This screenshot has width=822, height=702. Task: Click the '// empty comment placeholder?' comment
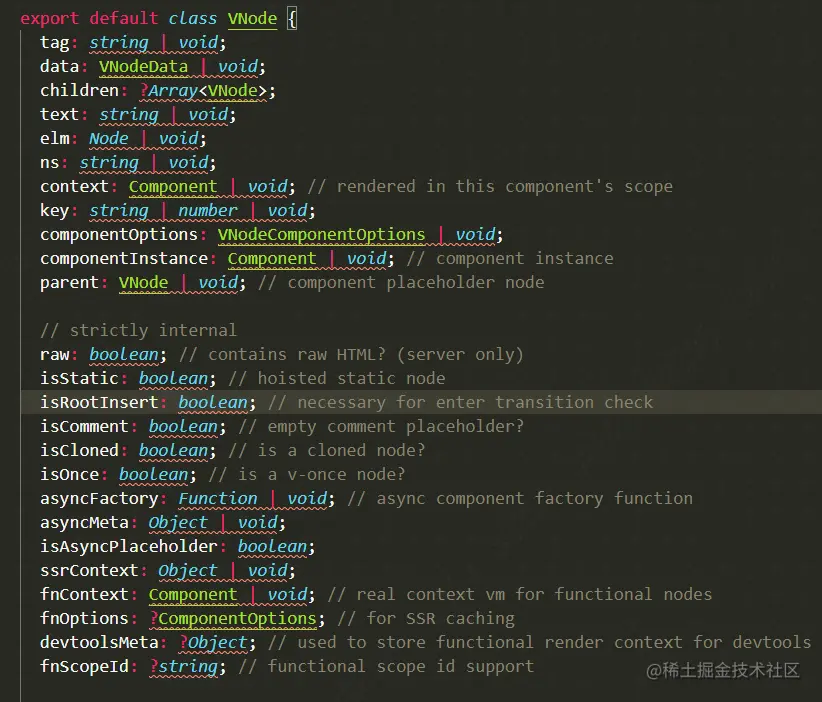click(381, 426)
